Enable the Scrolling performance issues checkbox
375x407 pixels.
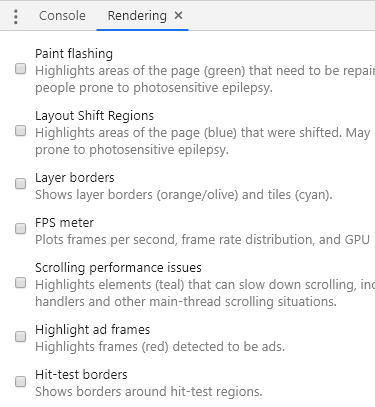21,283
